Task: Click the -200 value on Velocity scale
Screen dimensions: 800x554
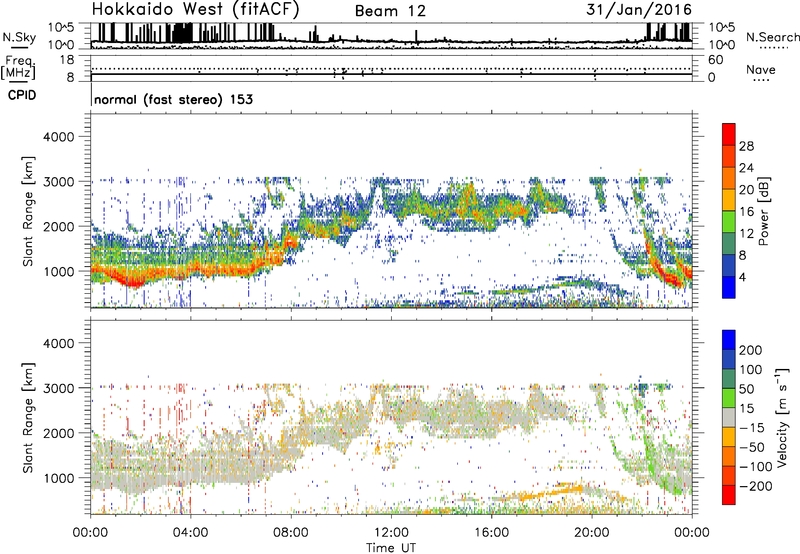Action: point(755,486)
